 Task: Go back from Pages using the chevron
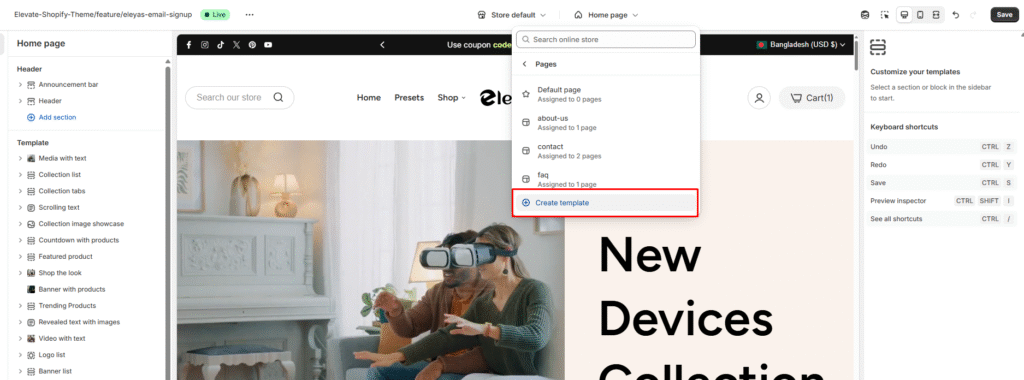tap(524, 64)
